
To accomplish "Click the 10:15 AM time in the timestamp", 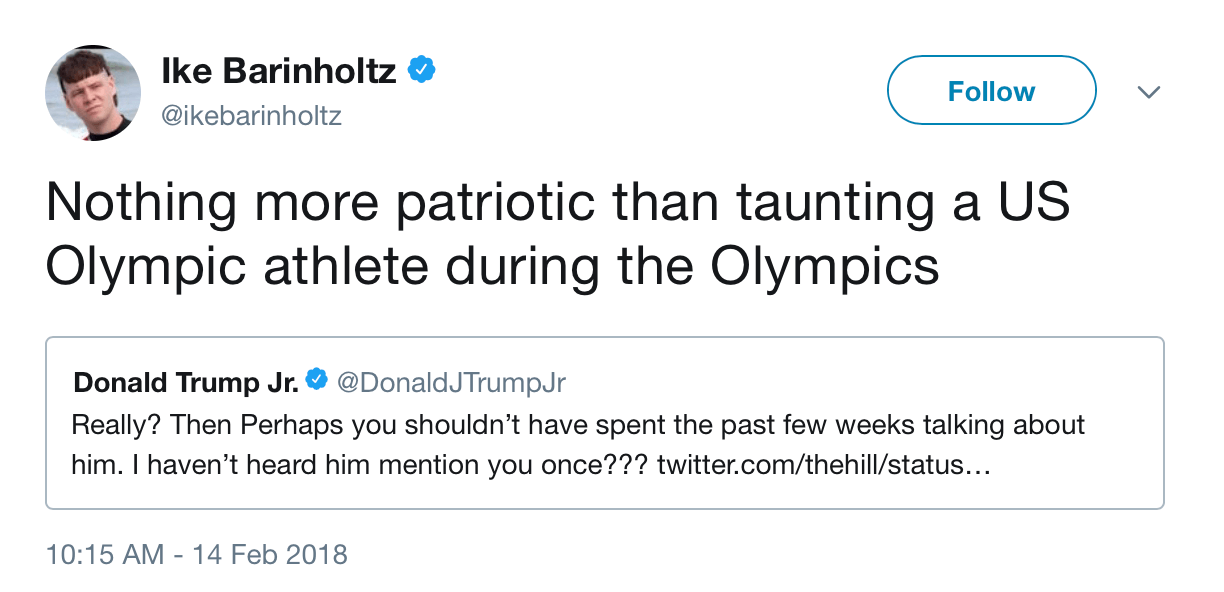I will [105, 554].
